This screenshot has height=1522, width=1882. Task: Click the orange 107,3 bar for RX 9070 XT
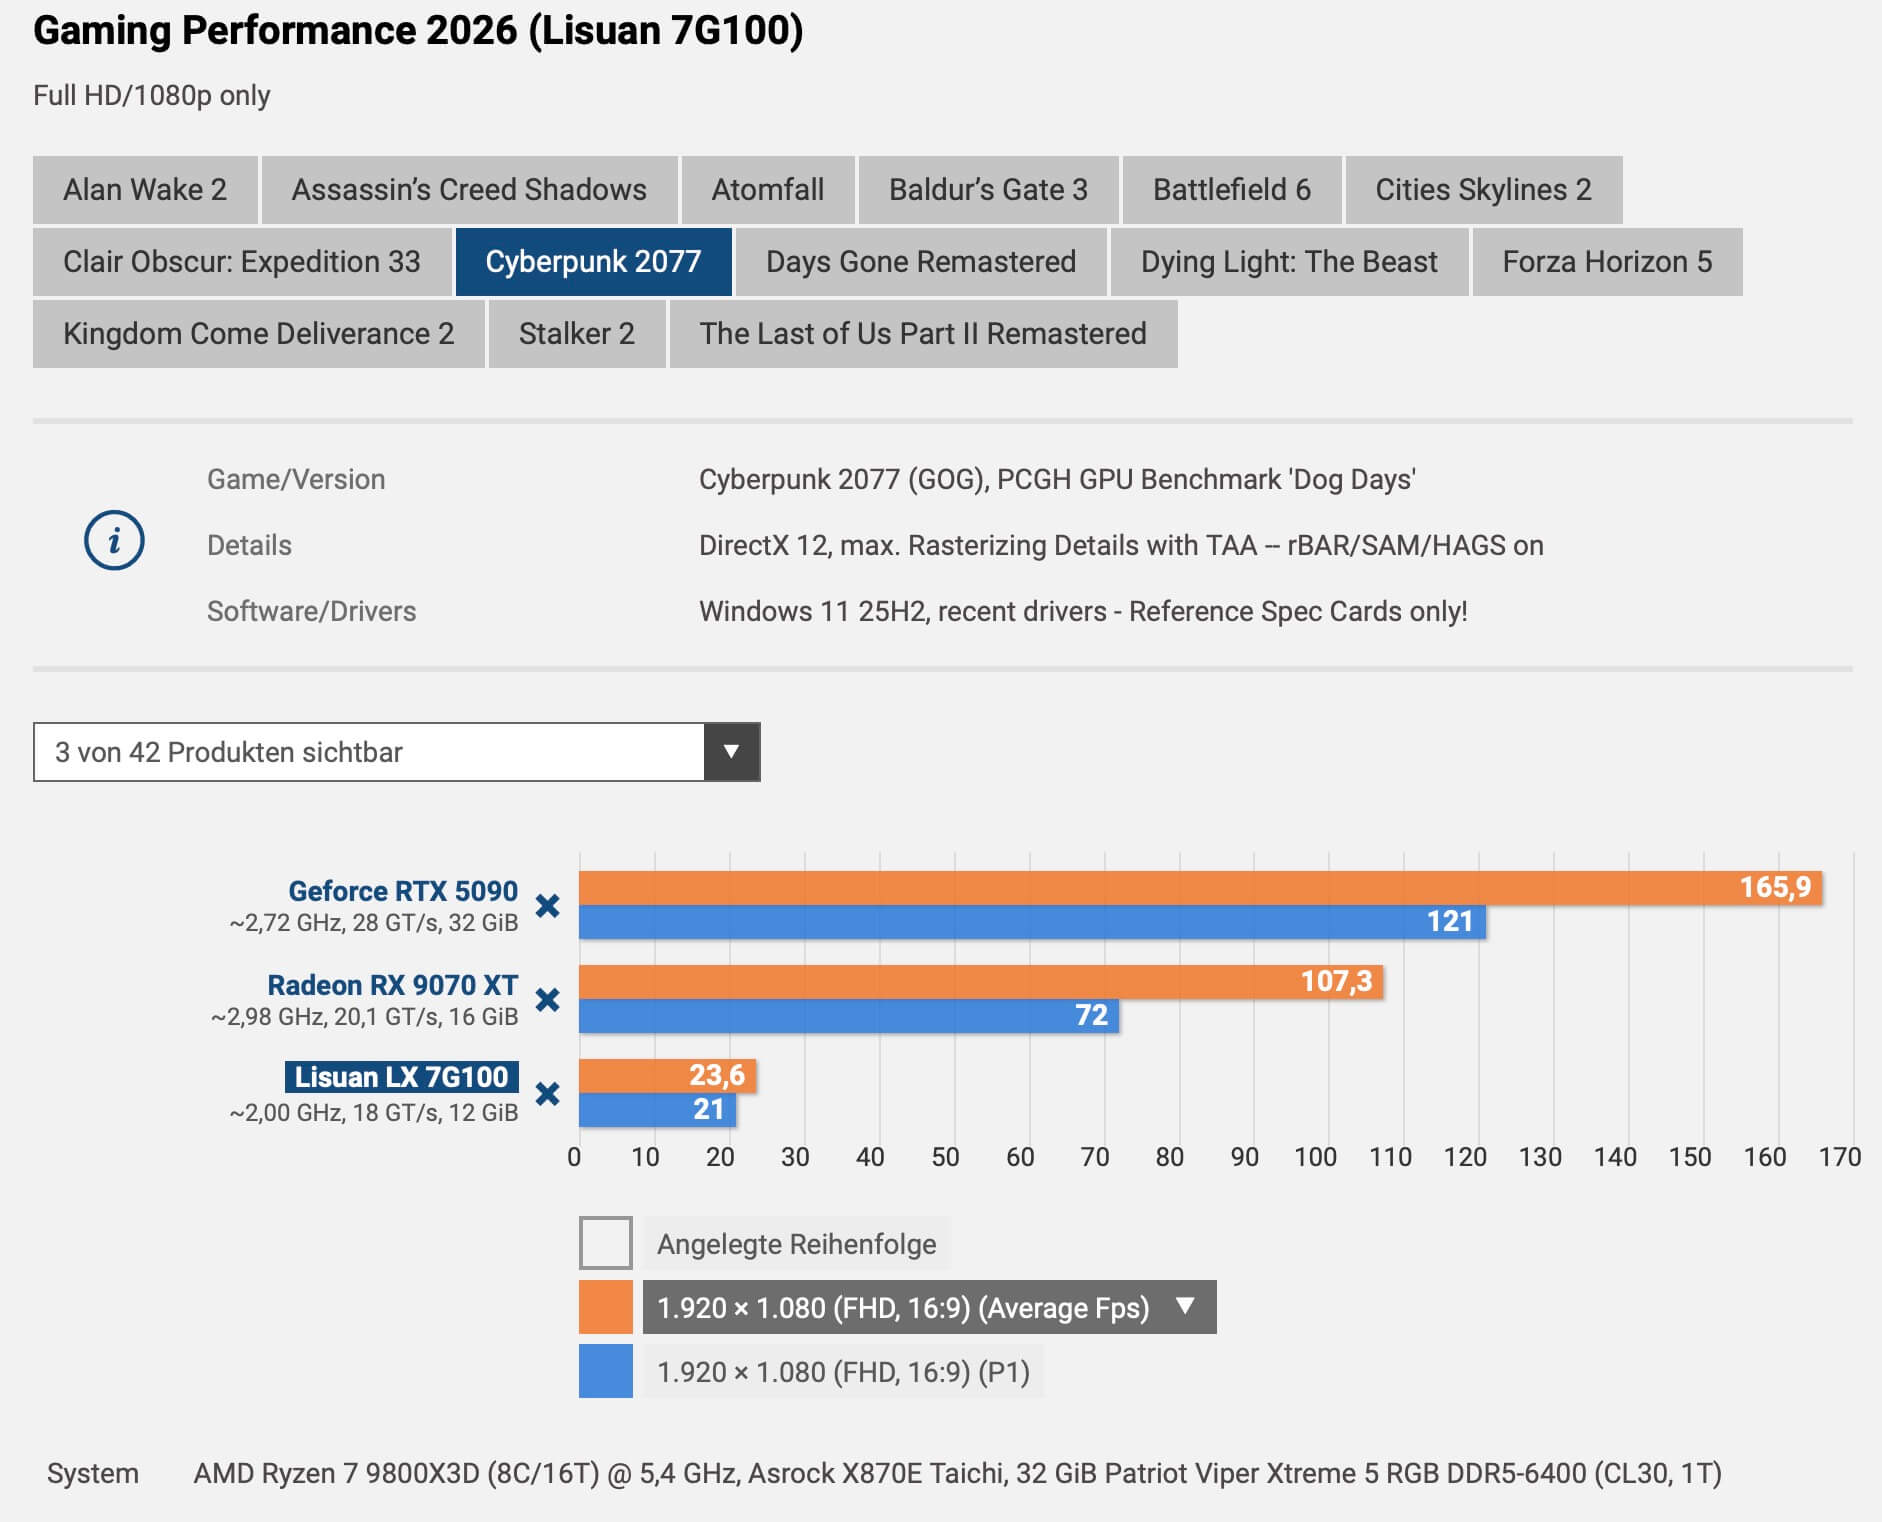point(981,982)
